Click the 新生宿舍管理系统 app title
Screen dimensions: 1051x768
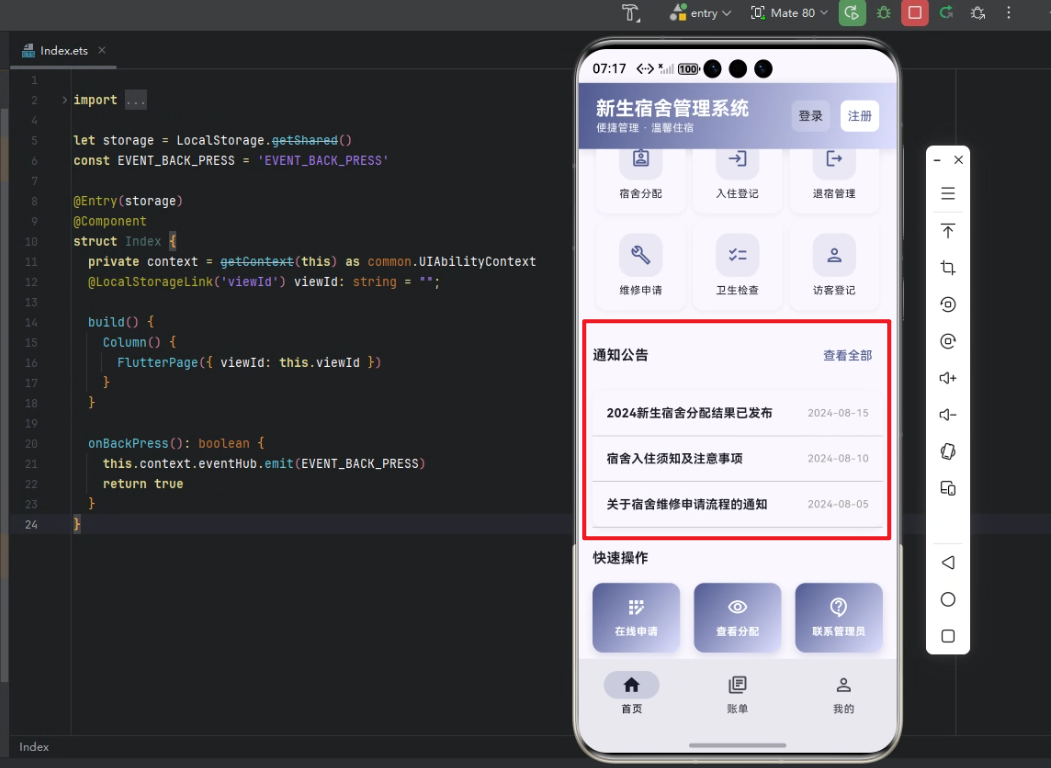pos(672,108)
